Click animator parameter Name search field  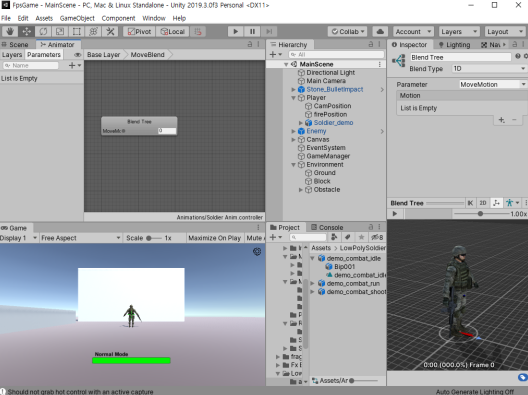[x=31, y=65]
